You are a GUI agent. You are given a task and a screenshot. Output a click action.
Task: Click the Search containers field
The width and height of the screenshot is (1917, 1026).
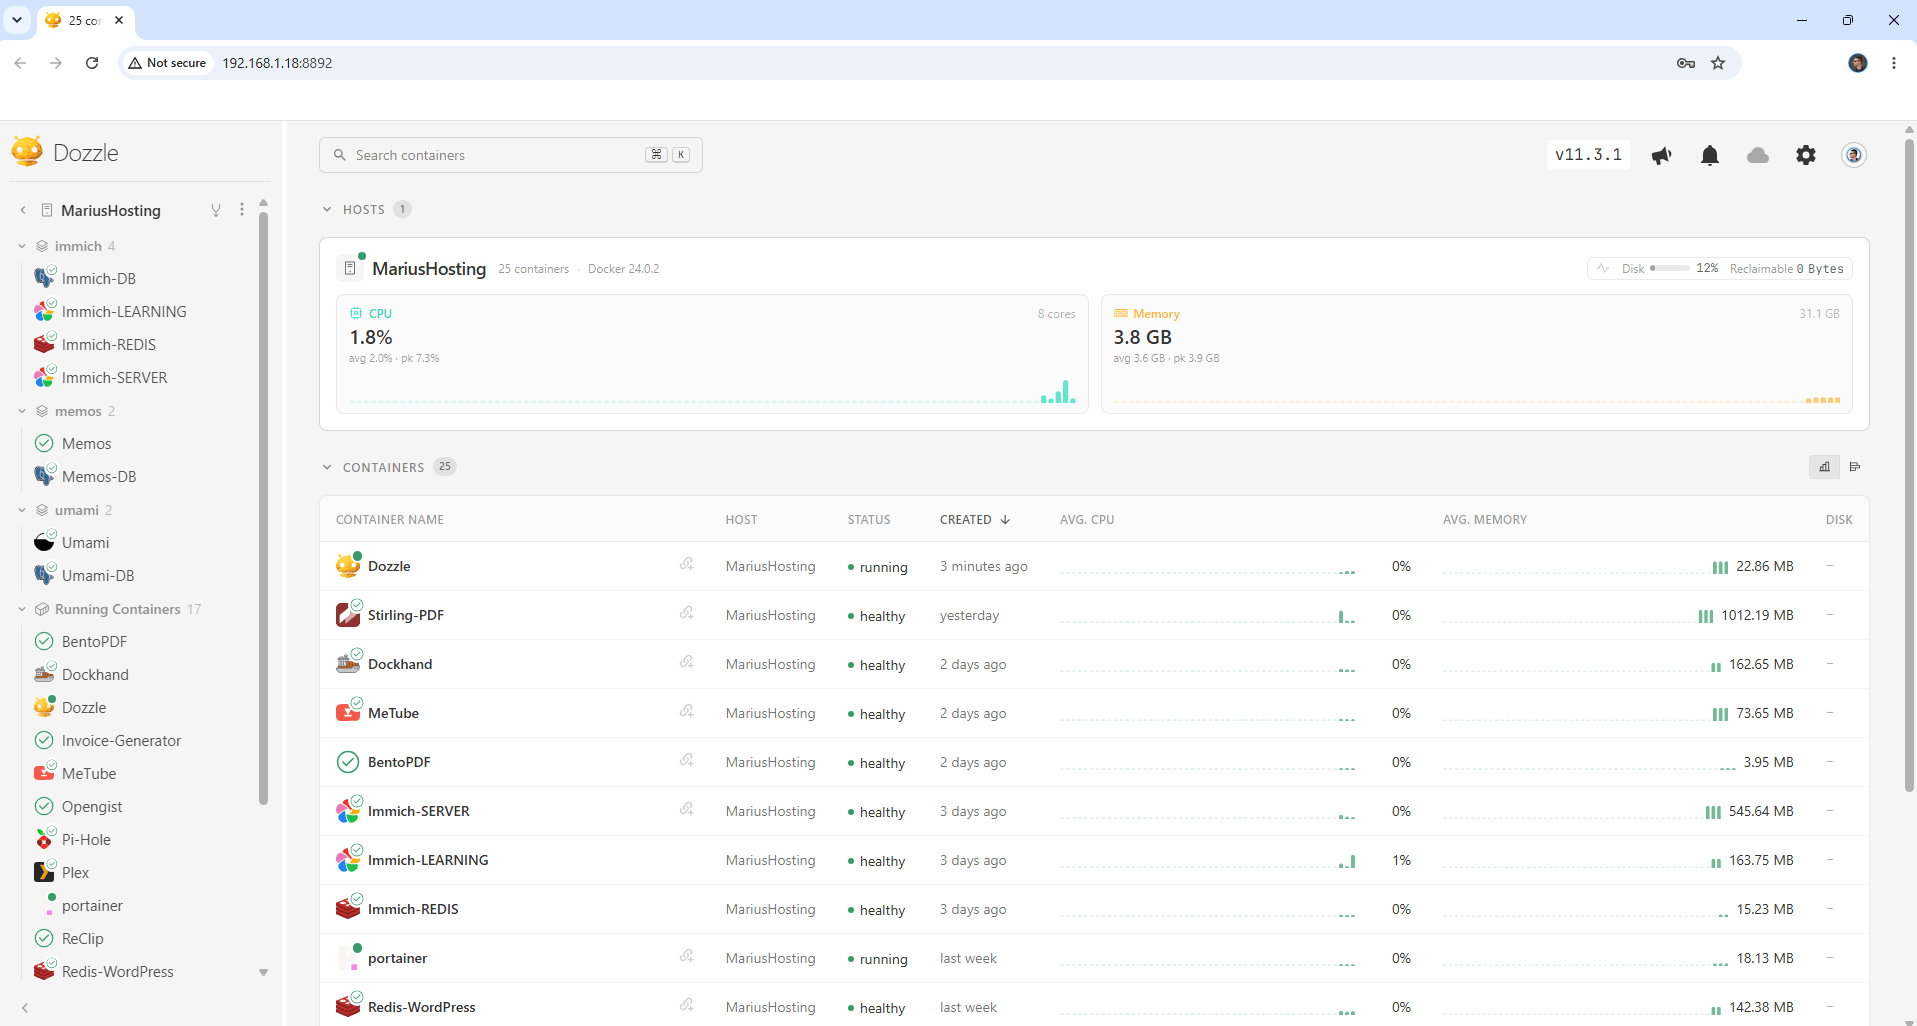tap(511, 155)
